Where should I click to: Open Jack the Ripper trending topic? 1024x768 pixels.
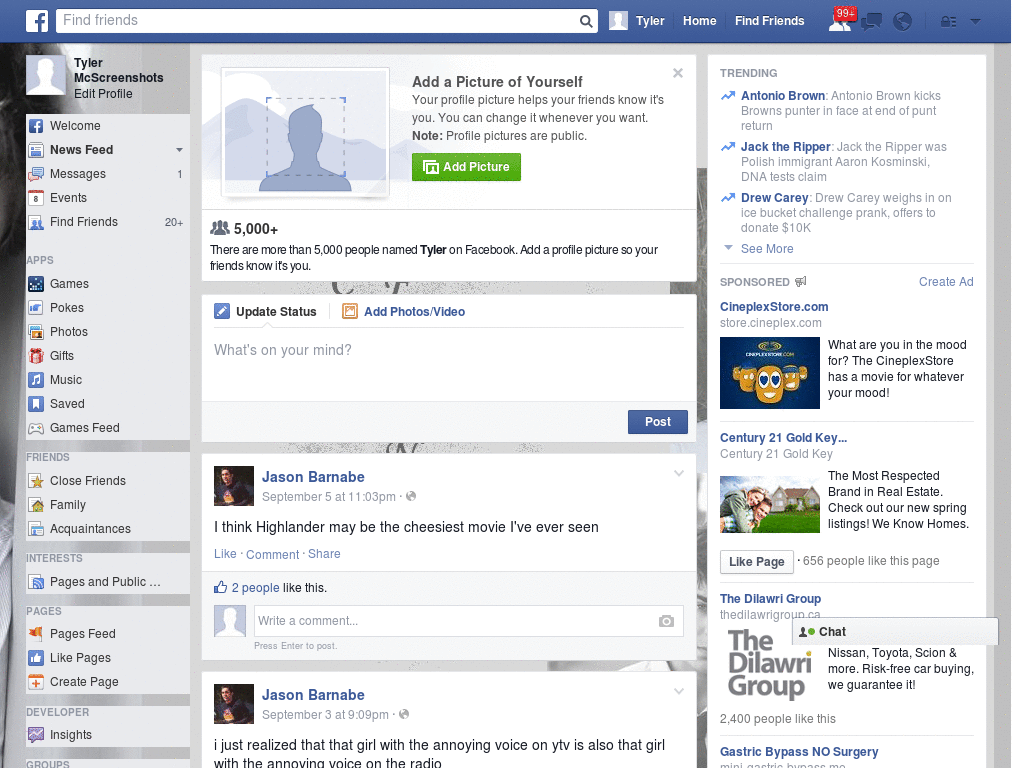pos(785,146)
